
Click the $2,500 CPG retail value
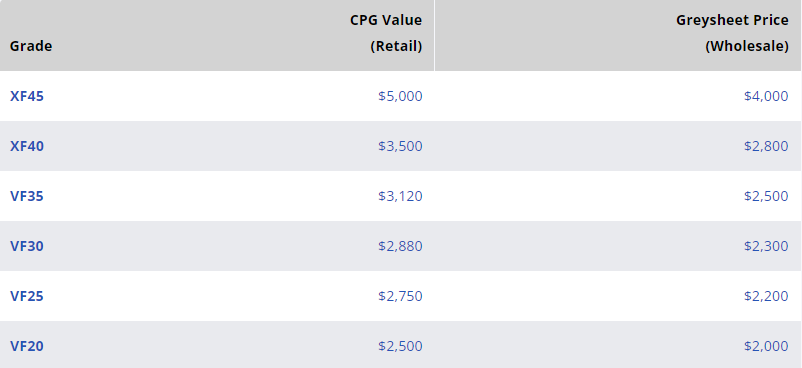(x=400, y=347)
